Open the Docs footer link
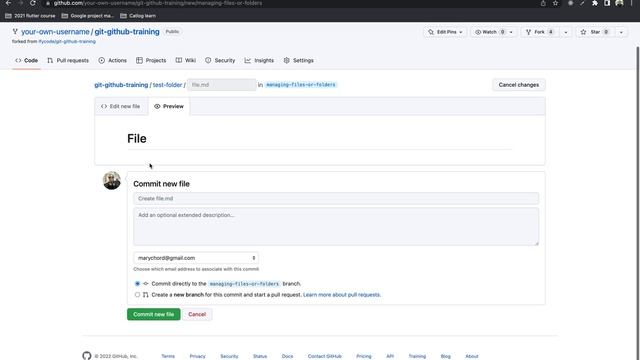 [x=287, y=356]
